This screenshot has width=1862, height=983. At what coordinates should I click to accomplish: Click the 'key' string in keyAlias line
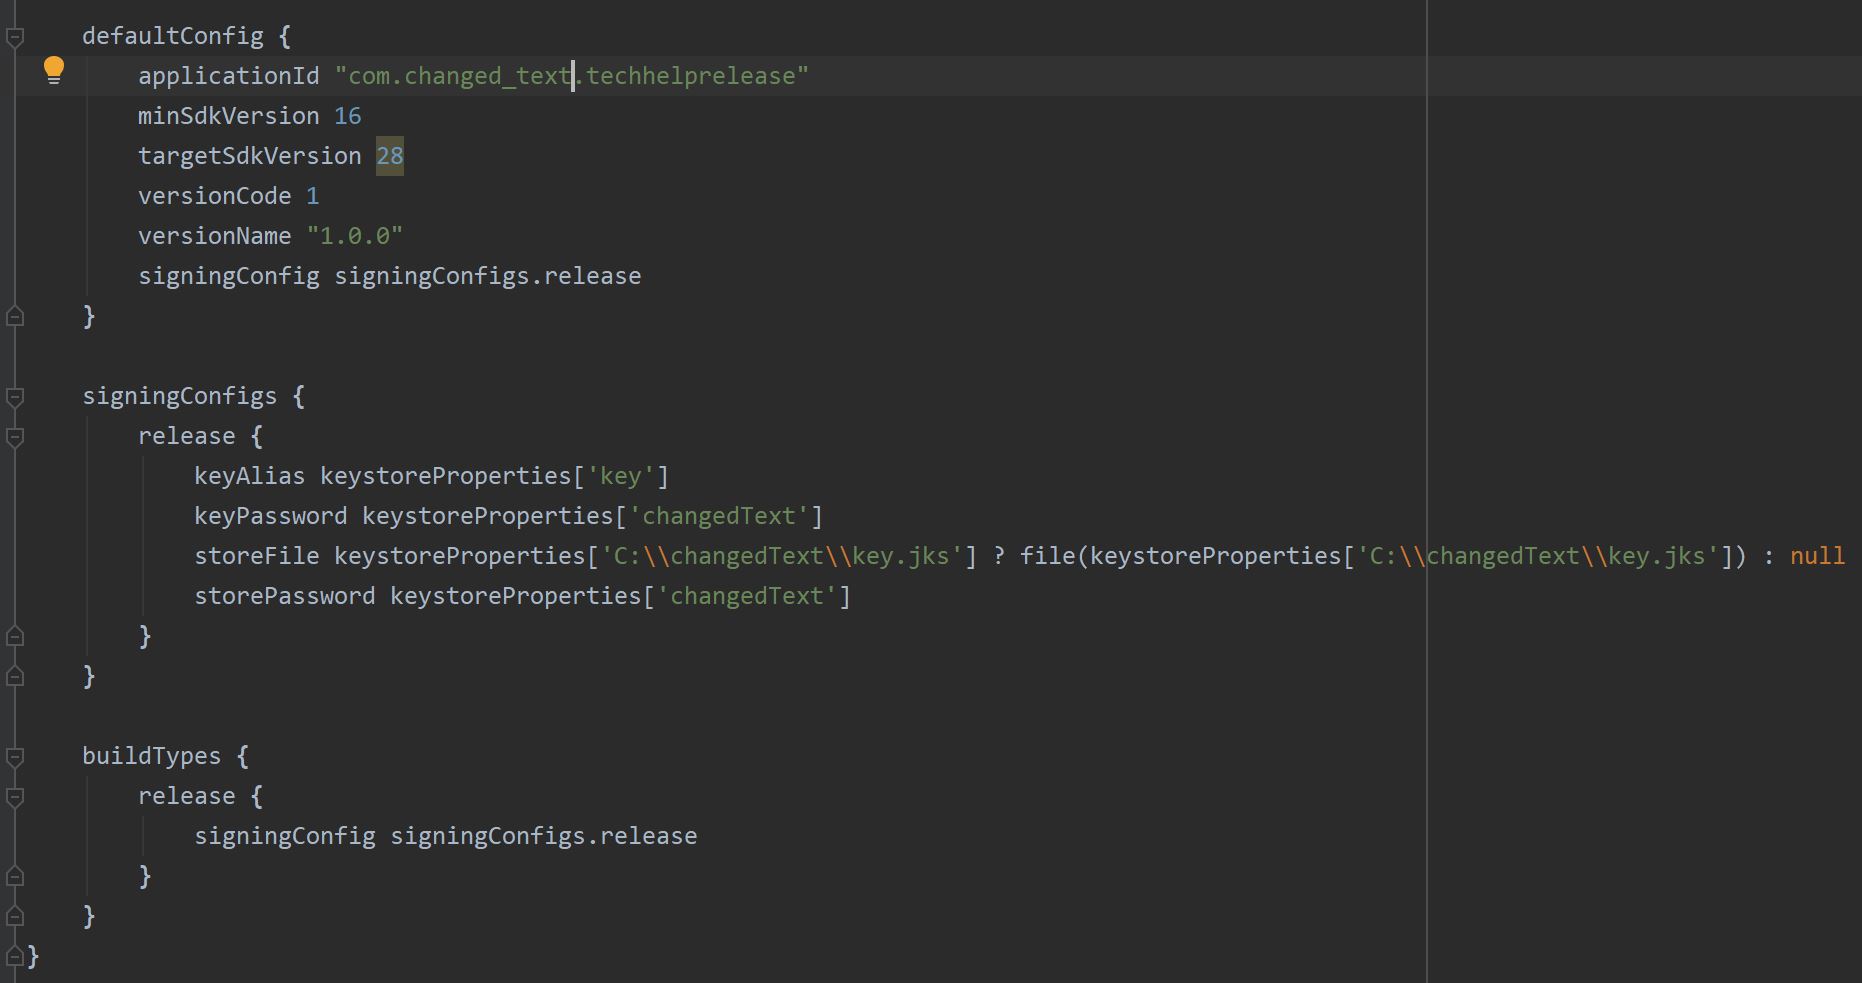pyautogui.click(x=624, y=476)
